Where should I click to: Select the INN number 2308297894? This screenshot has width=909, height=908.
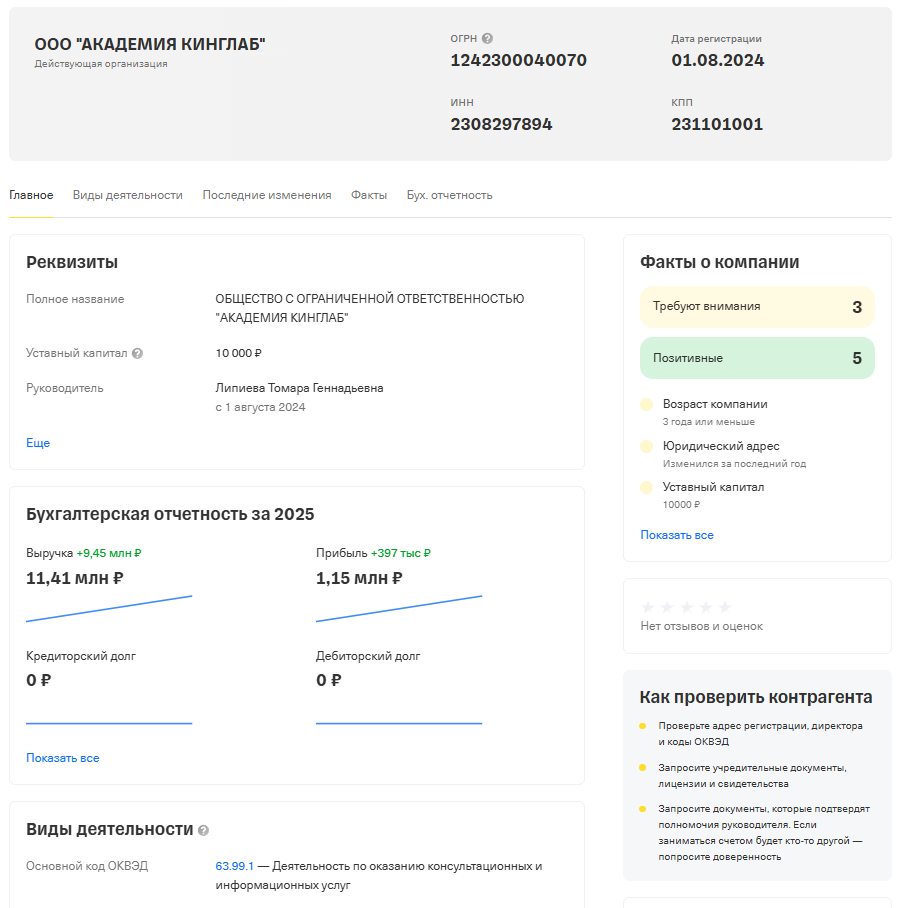tap(501, 124)
